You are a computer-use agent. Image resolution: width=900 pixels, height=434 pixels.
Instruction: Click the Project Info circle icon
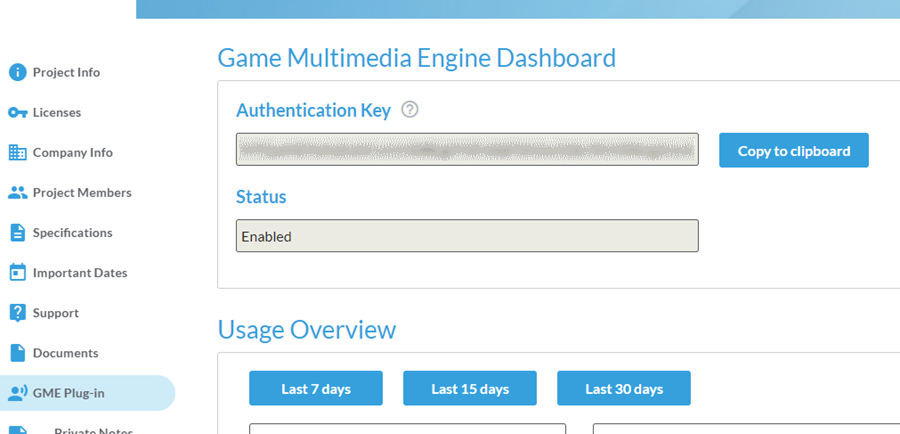point(17,72)
